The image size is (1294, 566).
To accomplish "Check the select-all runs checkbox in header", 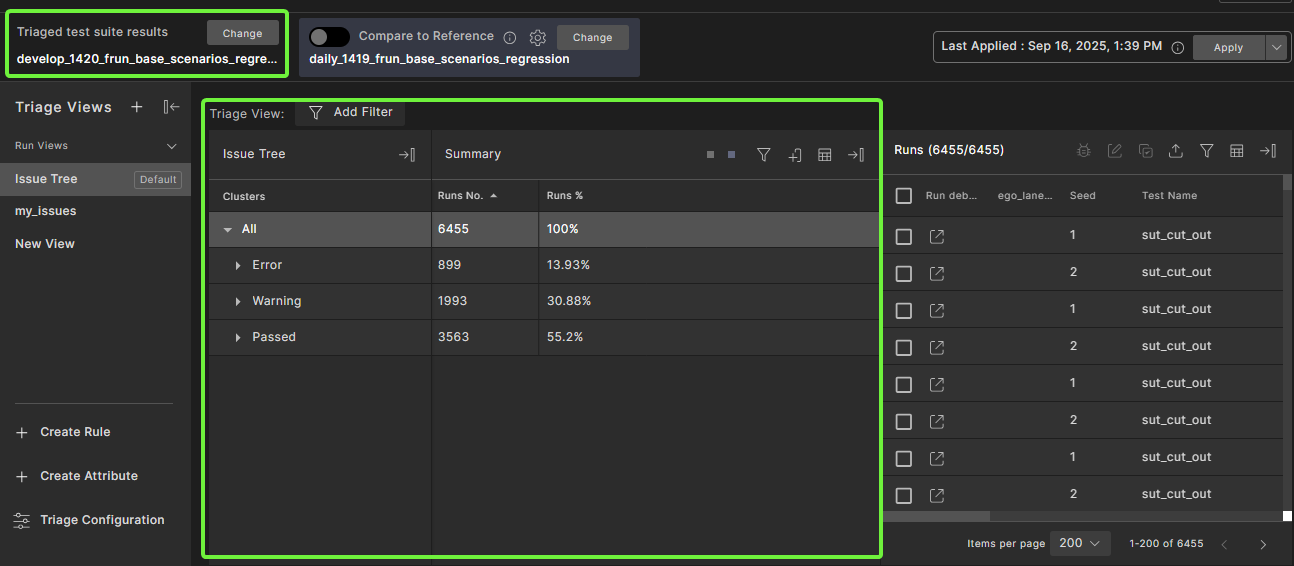I will [904, 196].
